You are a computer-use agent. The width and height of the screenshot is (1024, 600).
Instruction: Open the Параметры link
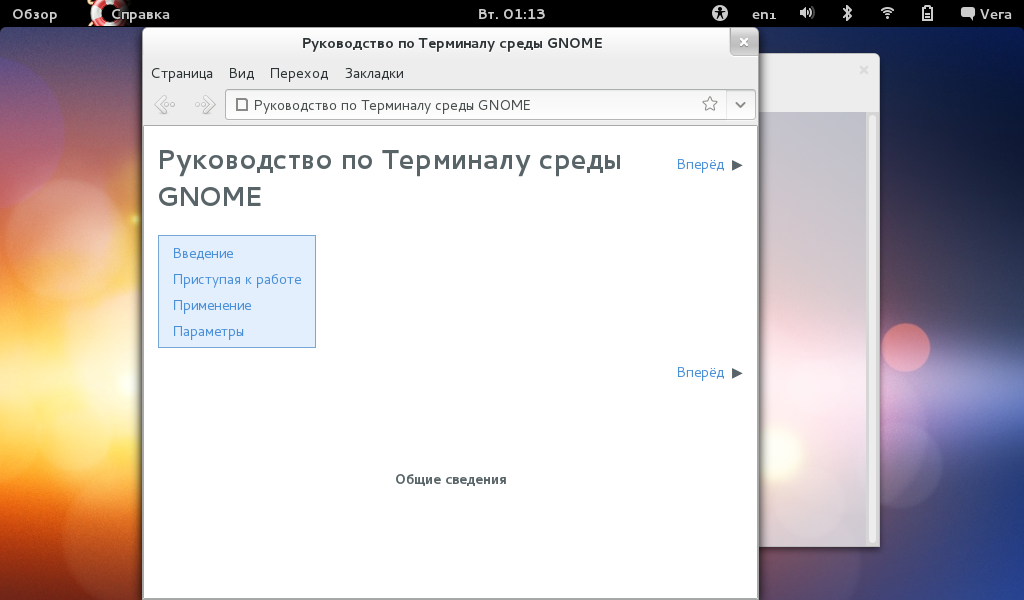pyautogui.click(x=208, y=332)
